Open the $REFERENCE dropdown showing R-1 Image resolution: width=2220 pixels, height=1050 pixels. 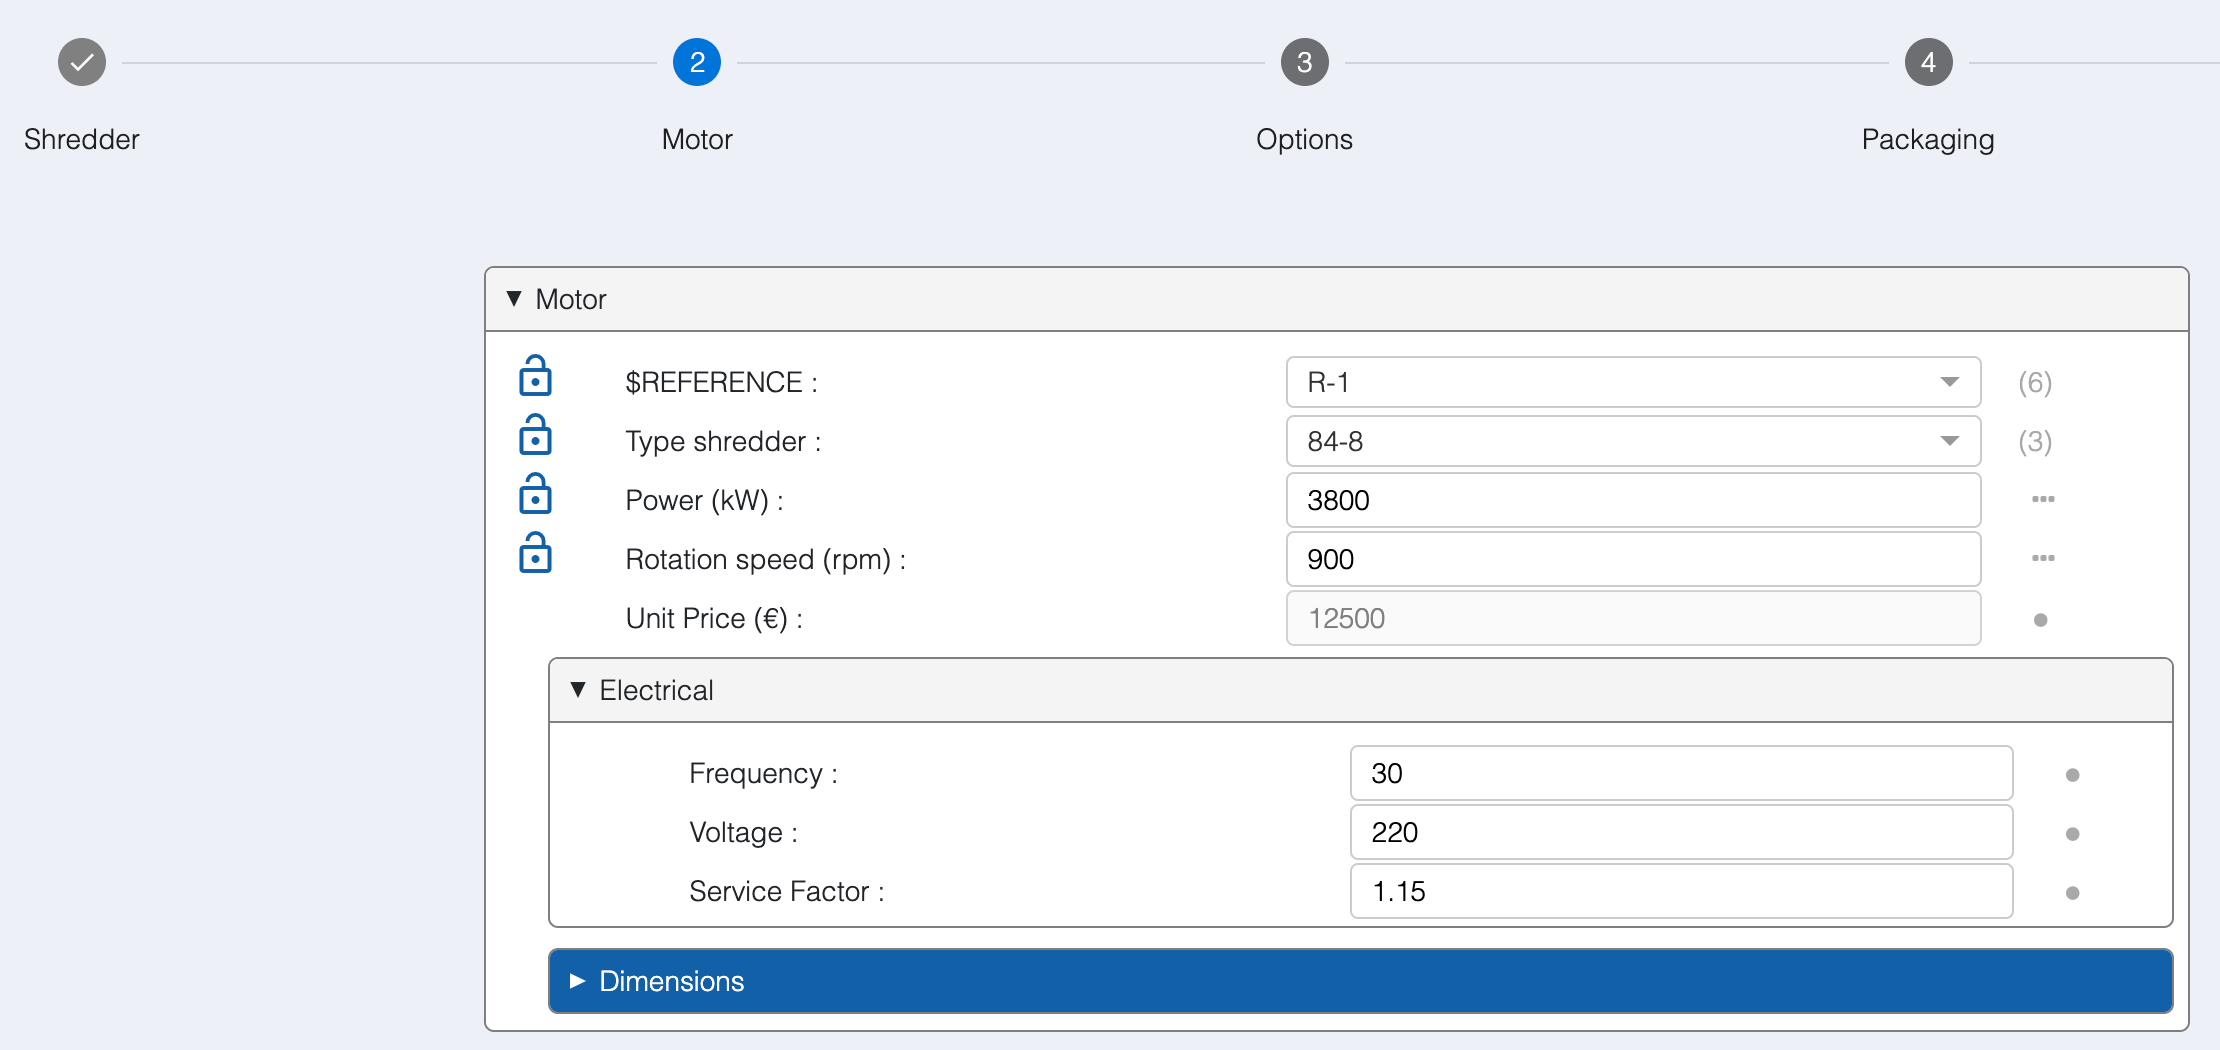tap(1948, 382)
